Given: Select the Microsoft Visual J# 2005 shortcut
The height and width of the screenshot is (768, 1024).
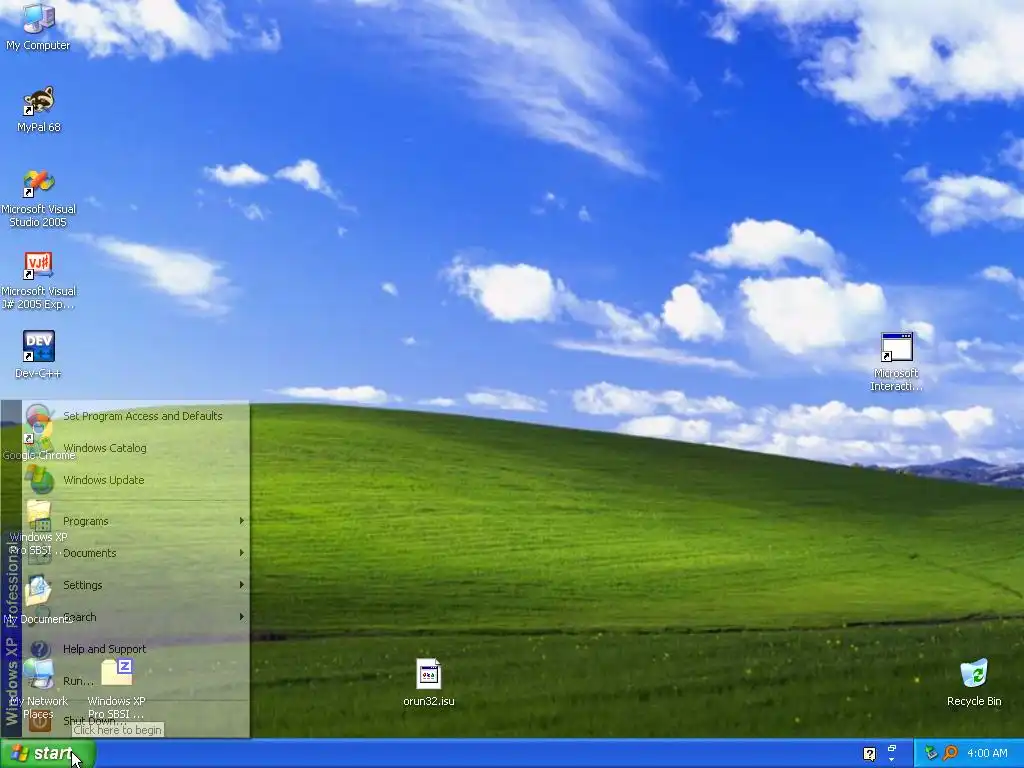Looking at the screenshot, I should 39,281.
